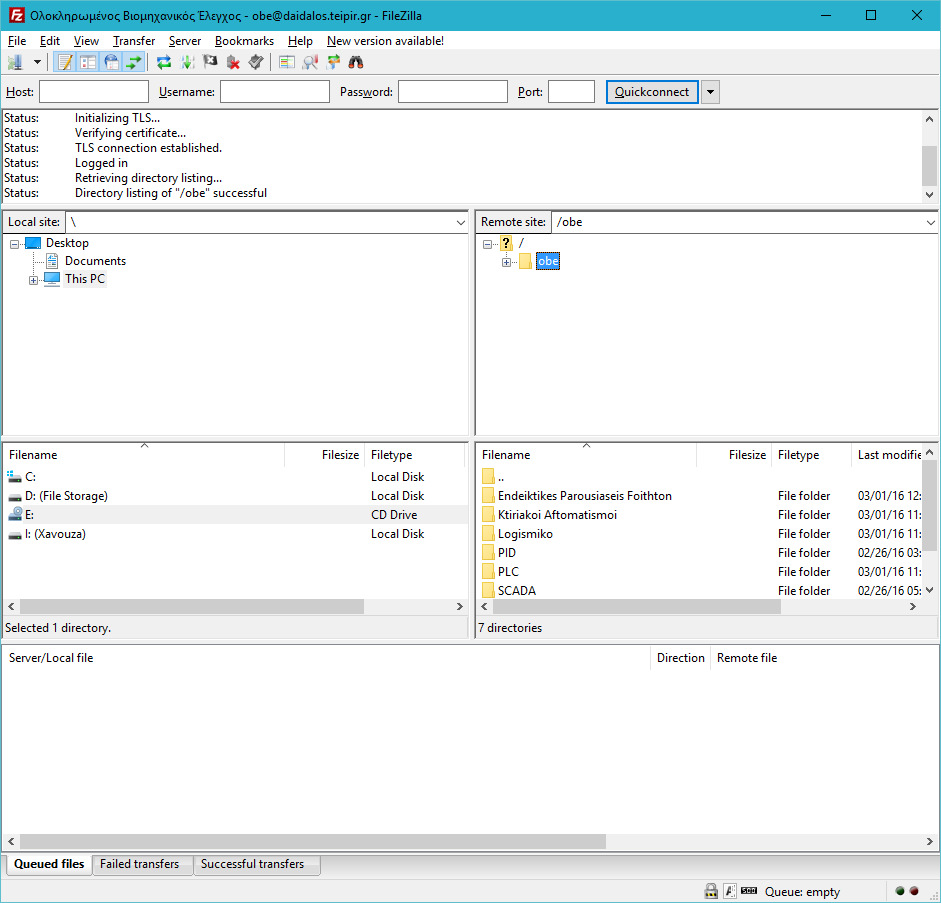The height and width of the screenshot is (903, 941).
Task: Click the Quickconnect button
Action: coord(652,92)
